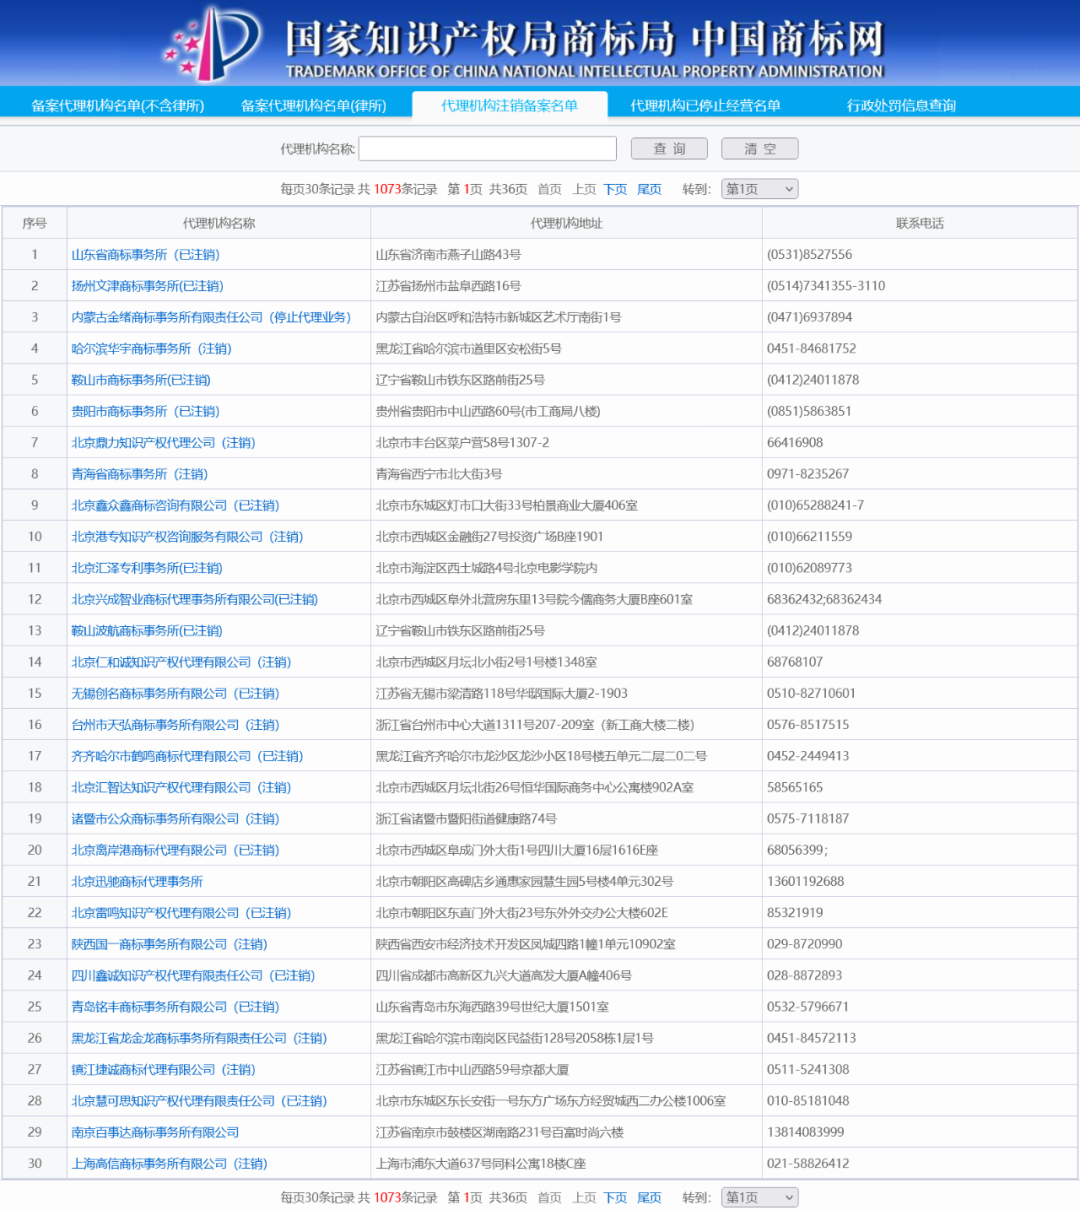Select phone number 13601192688
Viewport: 1080px width, 1210px height.
(806, 882)
